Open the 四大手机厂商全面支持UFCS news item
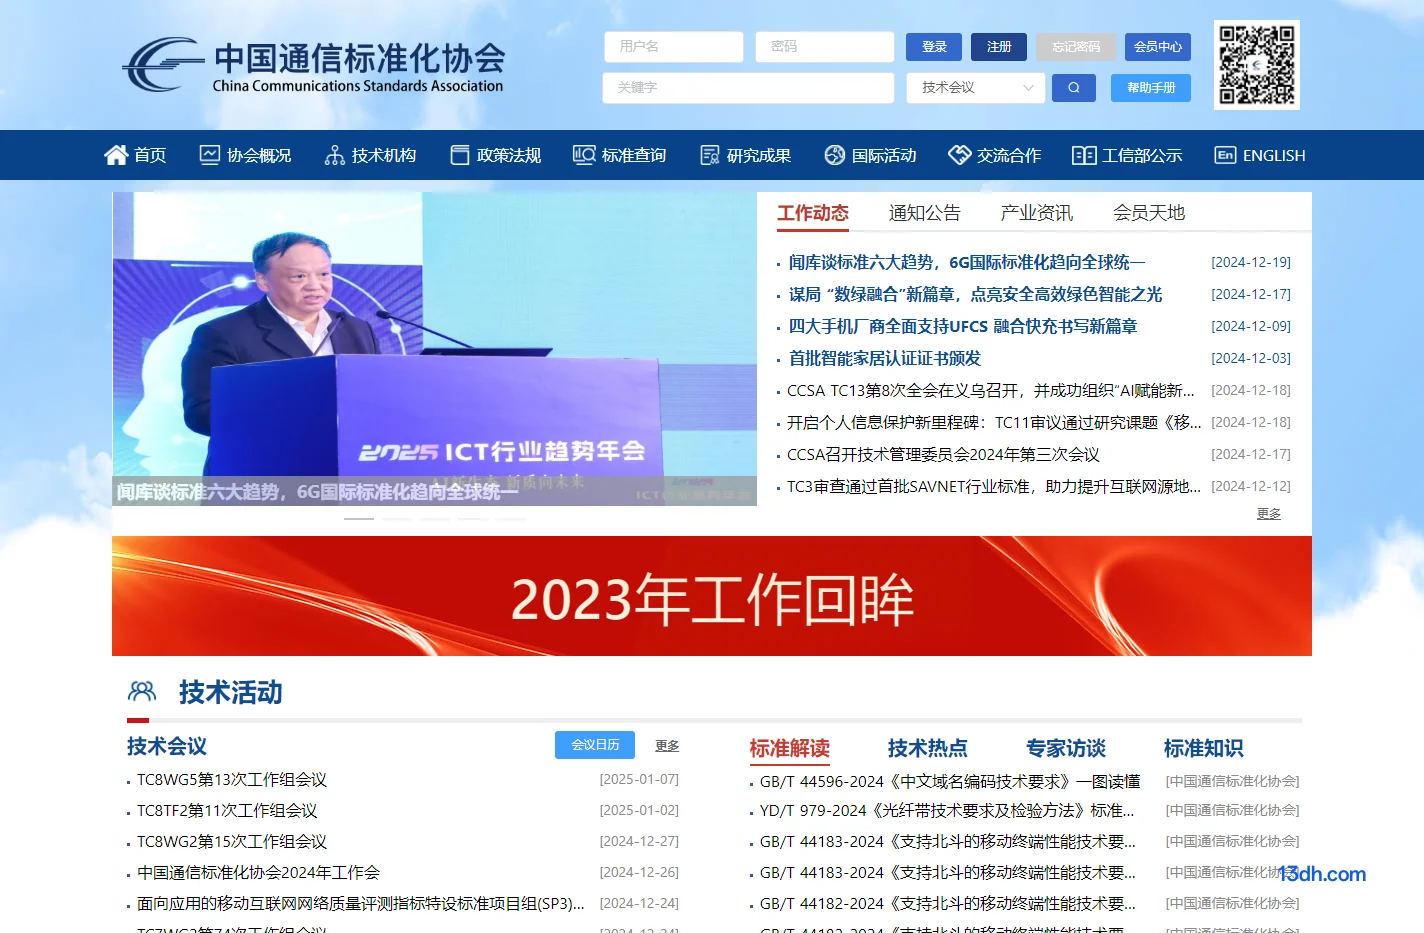1424x933 pixels. pyautogui.click(x=962, y=326)
